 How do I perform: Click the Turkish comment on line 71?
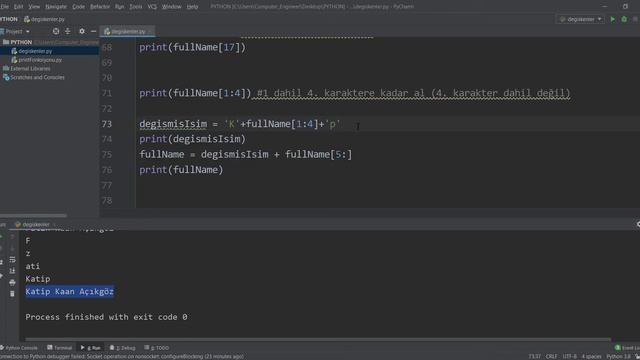click(x=413, y=93)
